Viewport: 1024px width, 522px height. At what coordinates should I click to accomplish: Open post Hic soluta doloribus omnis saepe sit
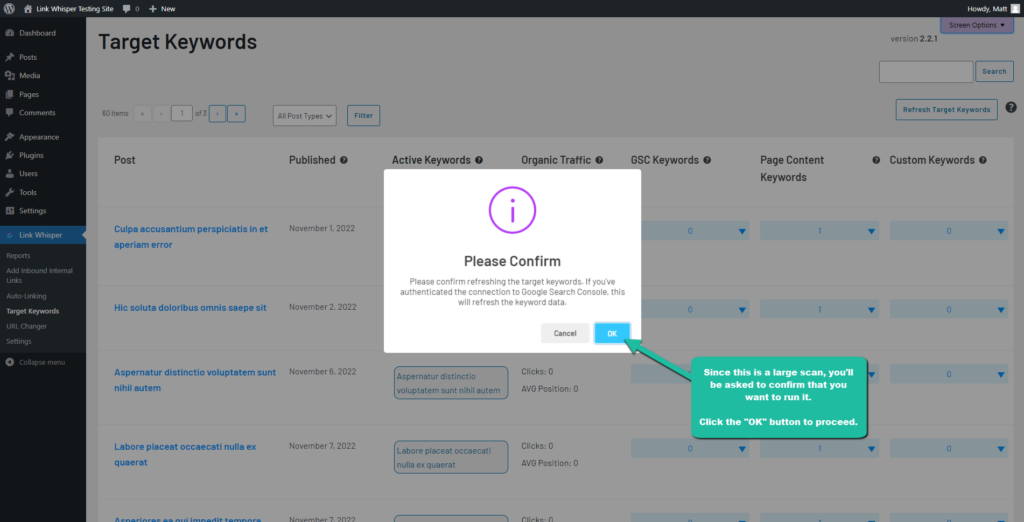point(190,308)
